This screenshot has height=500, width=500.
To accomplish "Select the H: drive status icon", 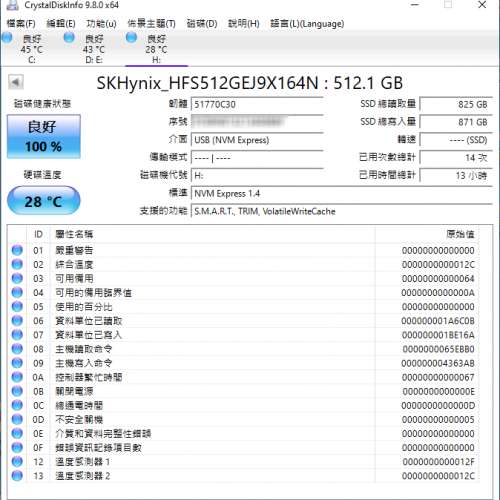I will 131,38.
